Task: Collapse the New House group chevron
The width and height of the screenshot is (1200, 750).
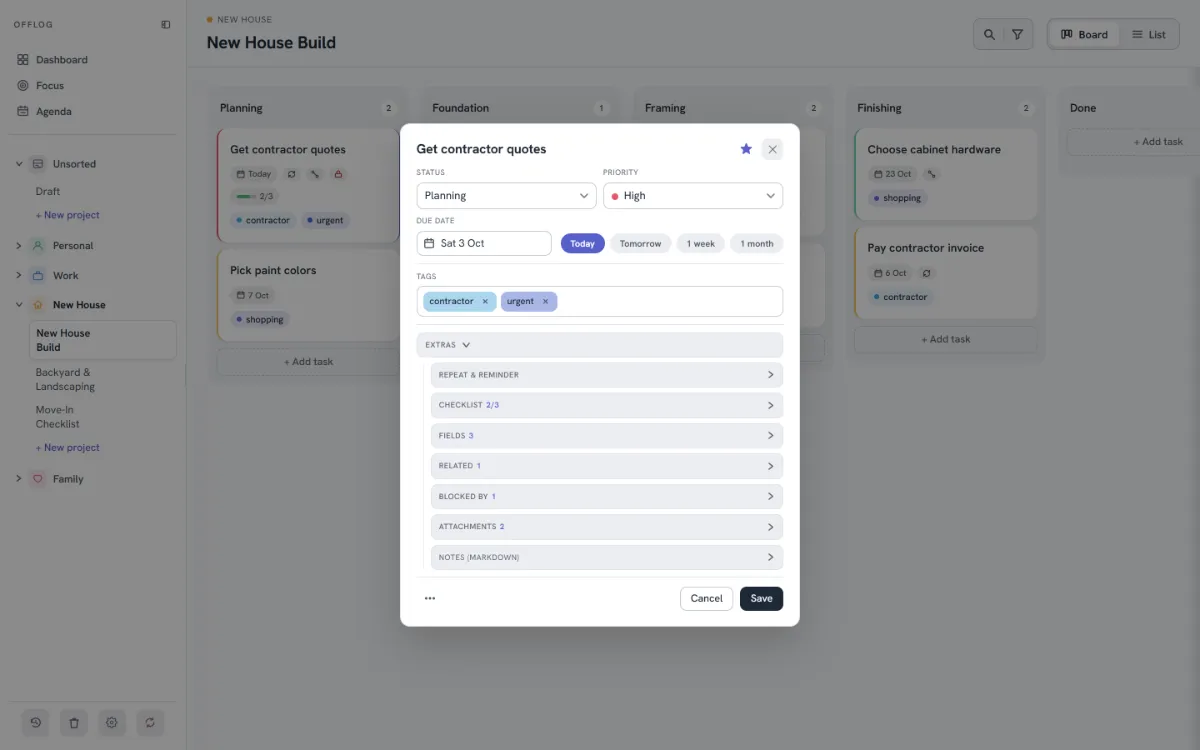Action: point(18,305)
